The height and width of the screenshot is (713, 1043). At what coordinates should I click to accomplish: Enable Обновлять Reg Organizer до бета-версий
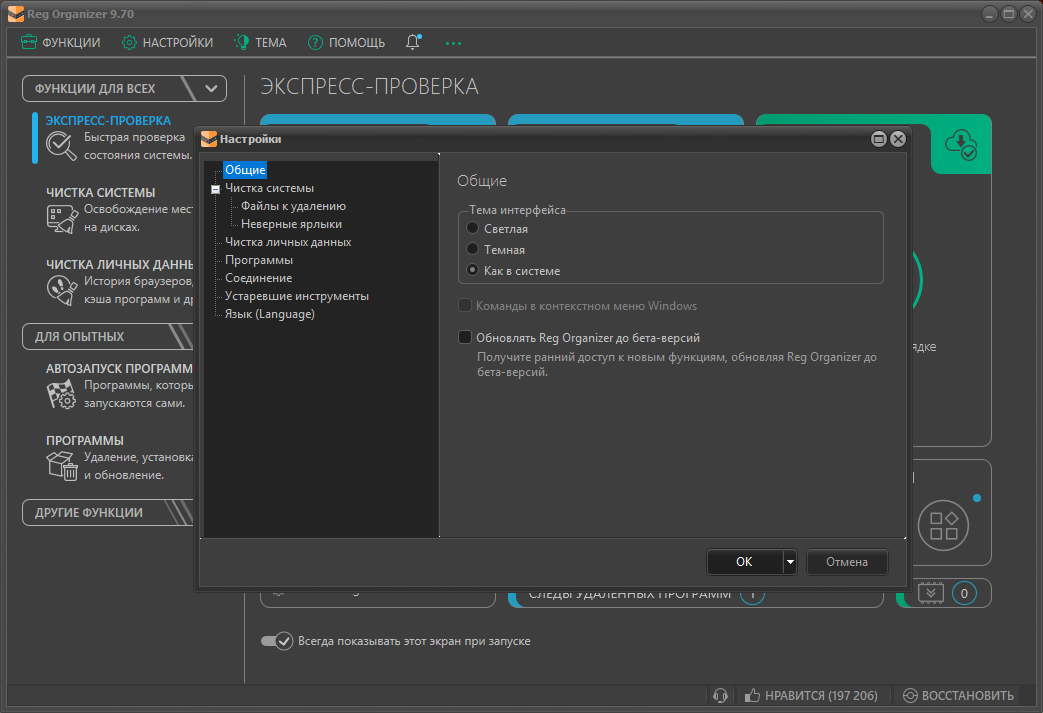[x=465, y=337]
